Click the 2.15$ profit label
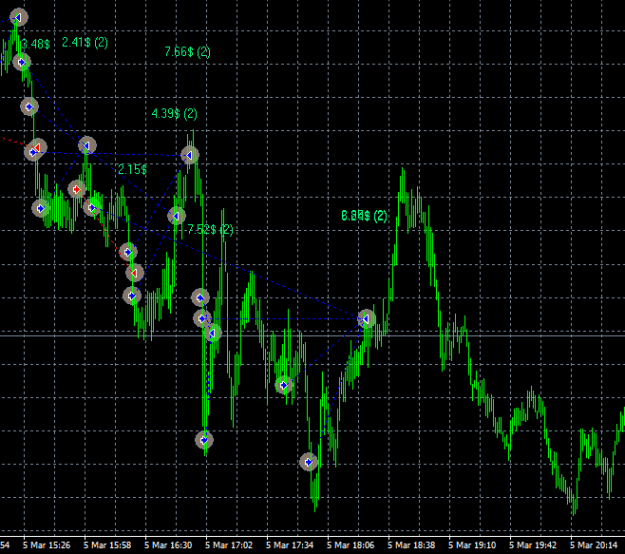 (132, 169)
